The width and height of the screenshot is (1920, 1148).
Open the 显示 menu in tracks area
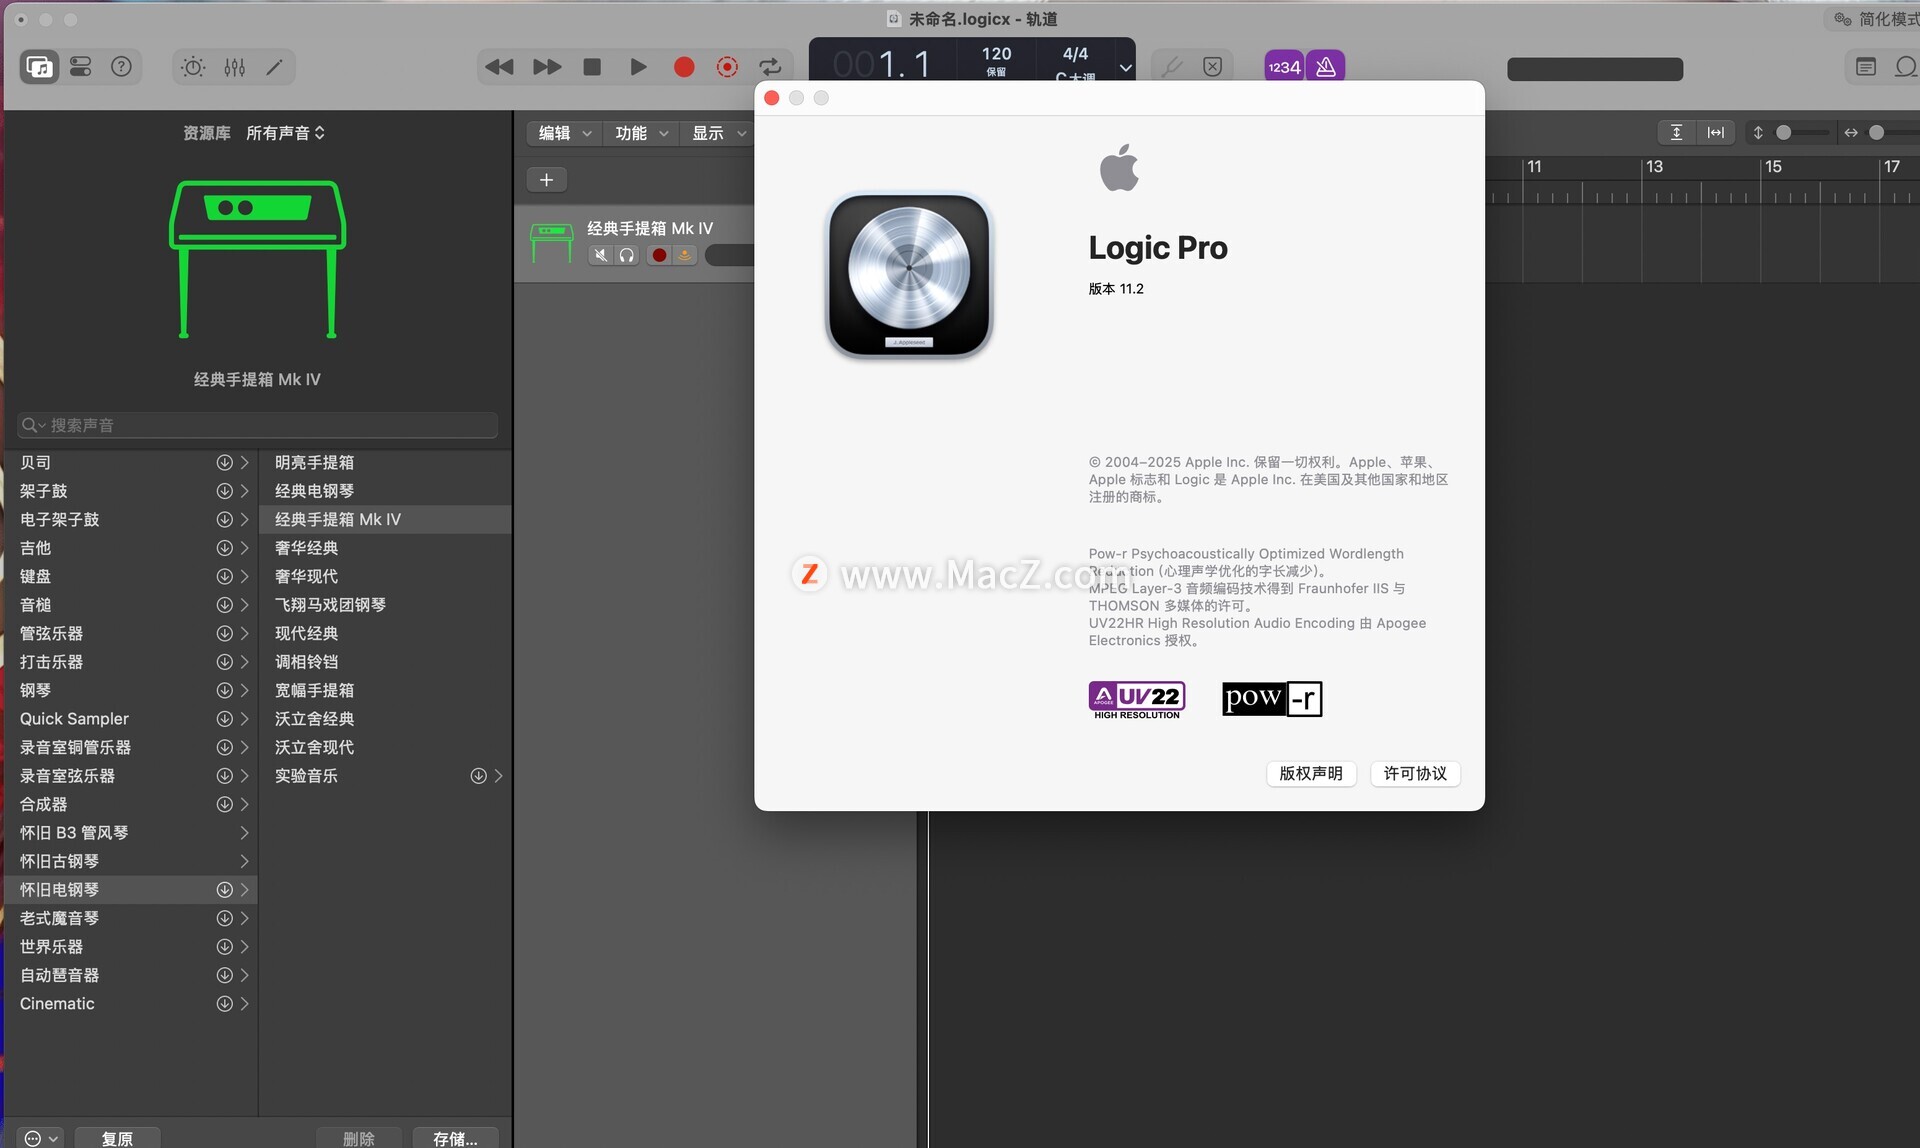718,133
